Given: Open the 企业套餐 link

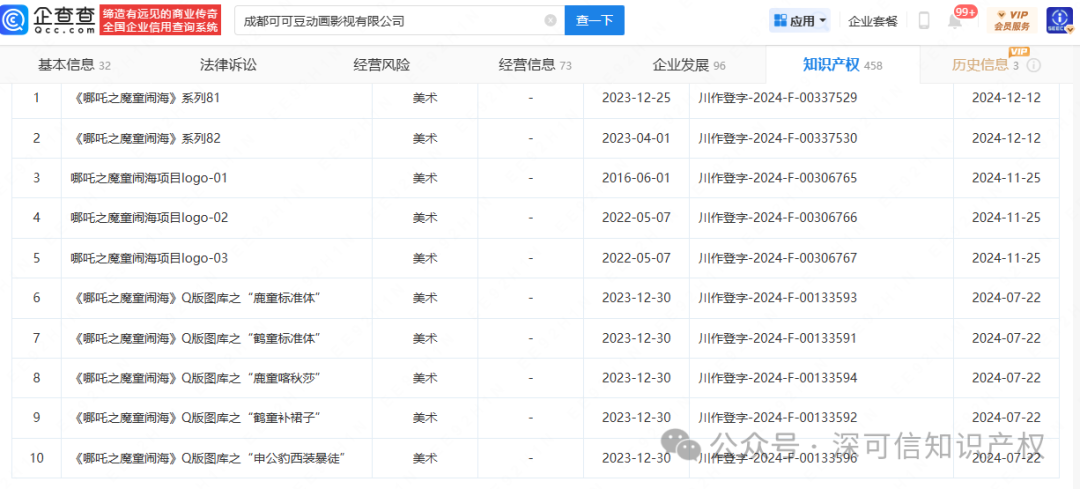Looking at the screenshot, I should [x=873, y=20].
